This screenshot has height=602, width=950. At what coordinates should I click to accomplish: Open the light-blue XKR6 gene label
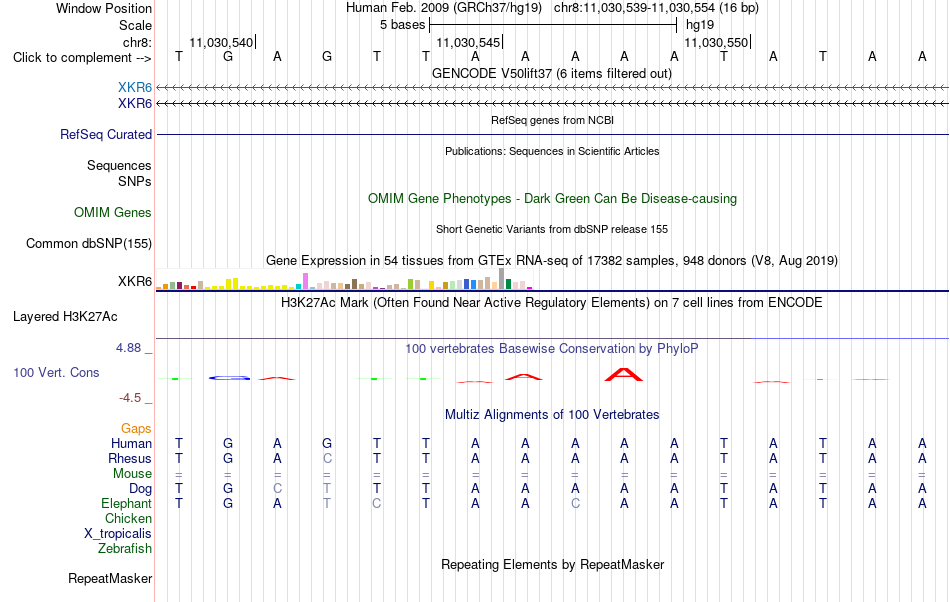135,88
